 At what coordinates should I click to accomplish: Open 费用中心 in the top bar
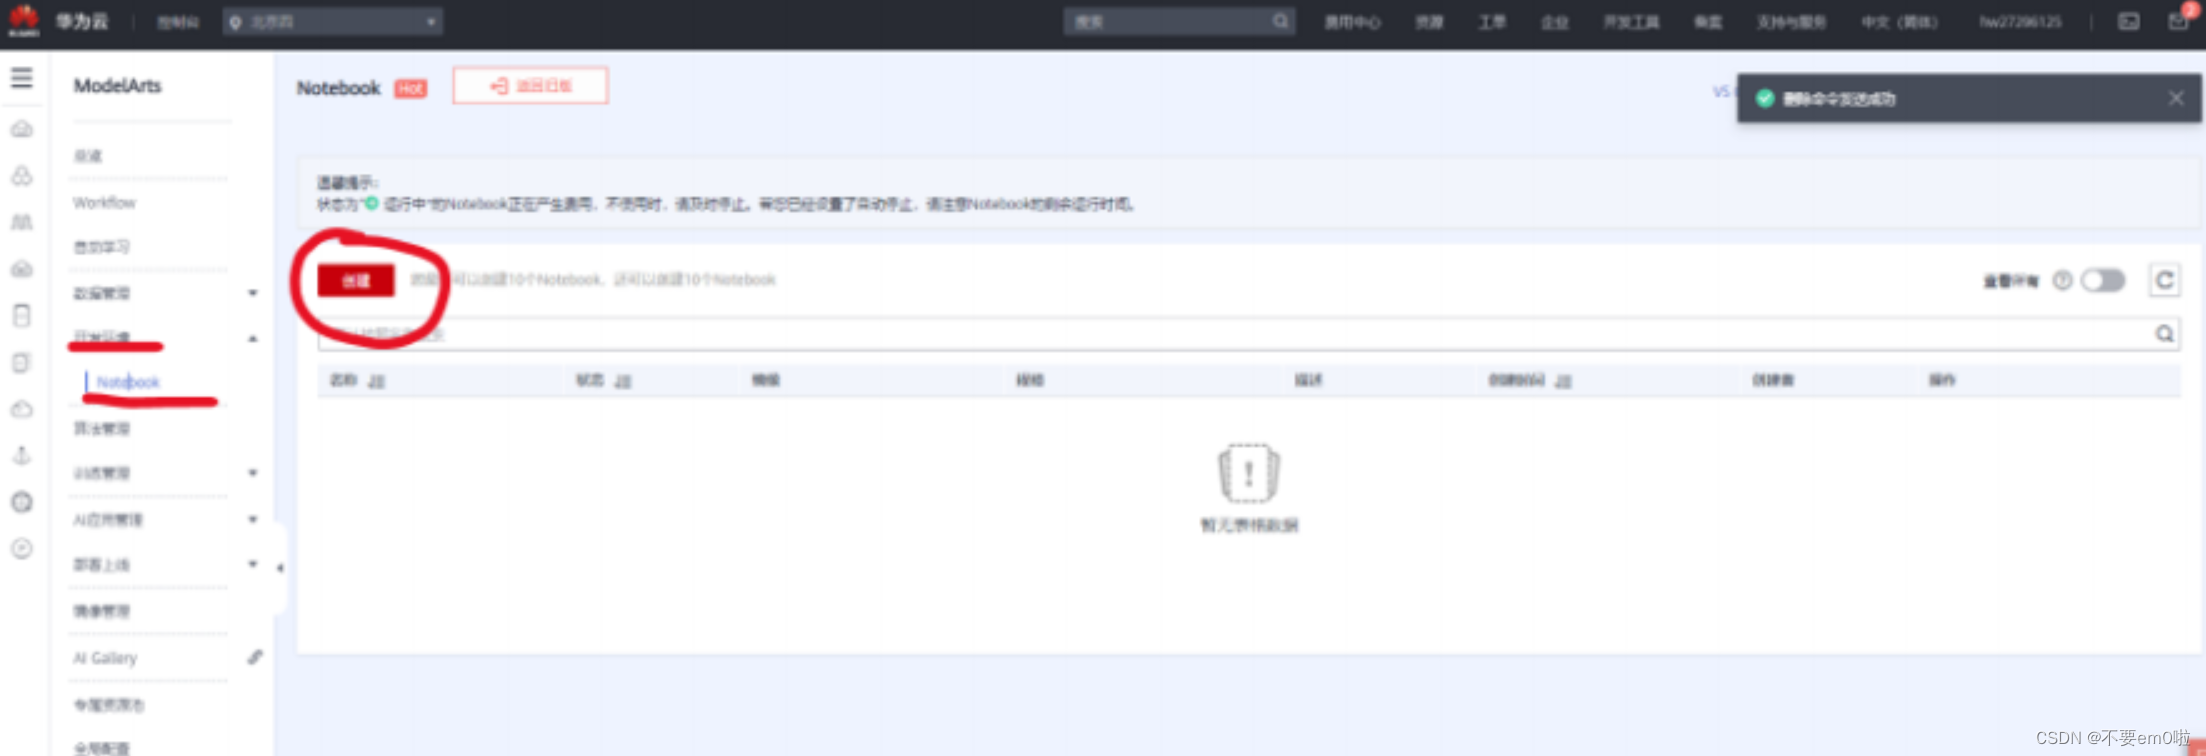1352,21
